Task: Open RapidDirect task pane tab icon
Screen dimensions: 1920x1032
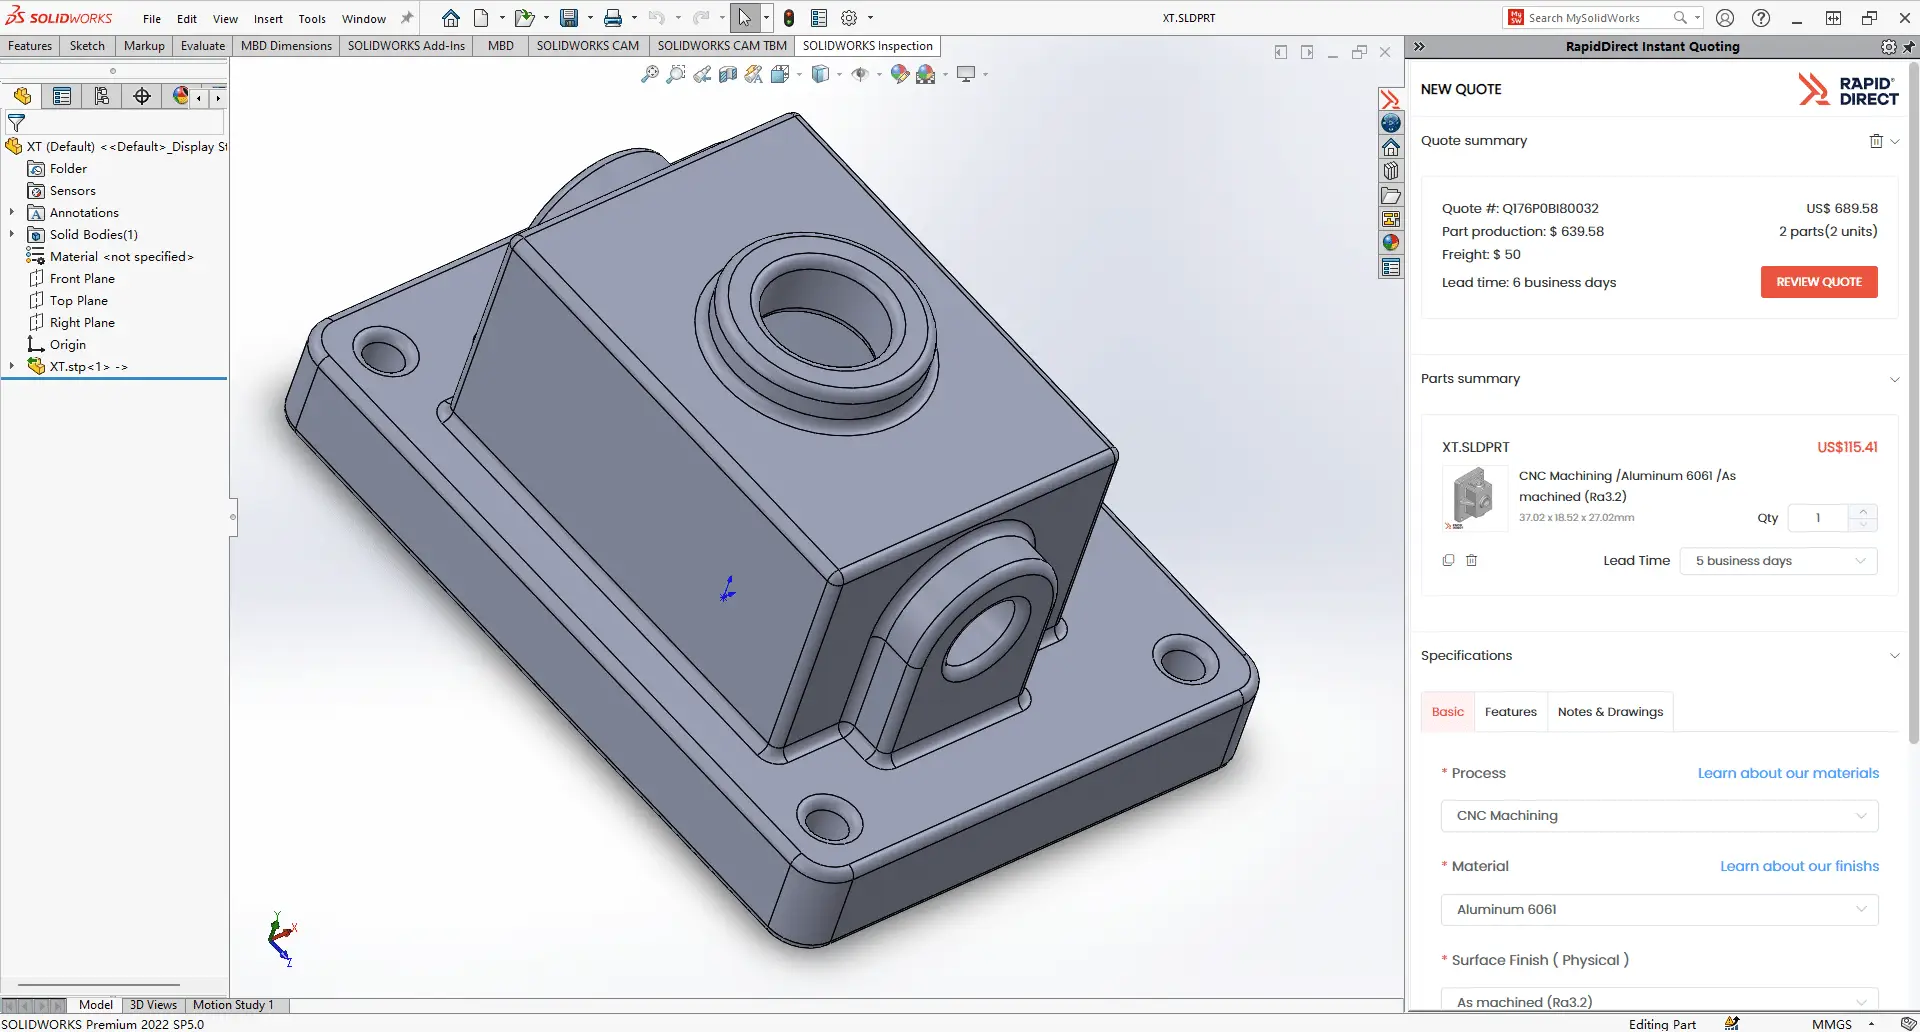Action: (1391, 99)
